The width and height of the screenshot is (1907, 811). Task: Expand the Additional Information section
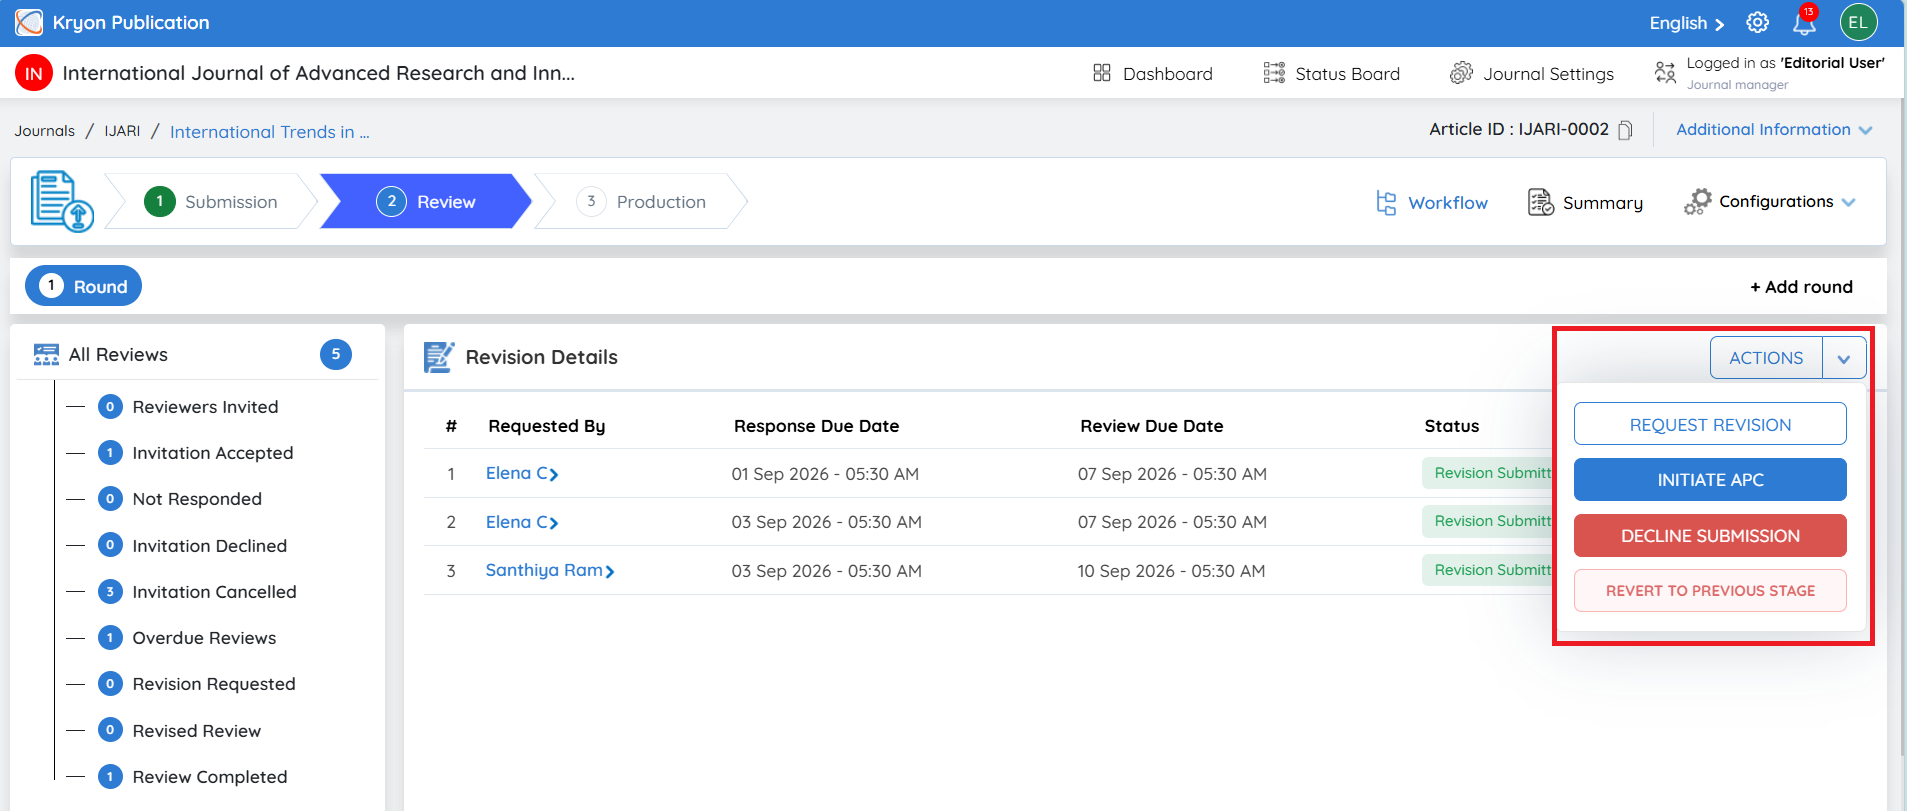1774,130
